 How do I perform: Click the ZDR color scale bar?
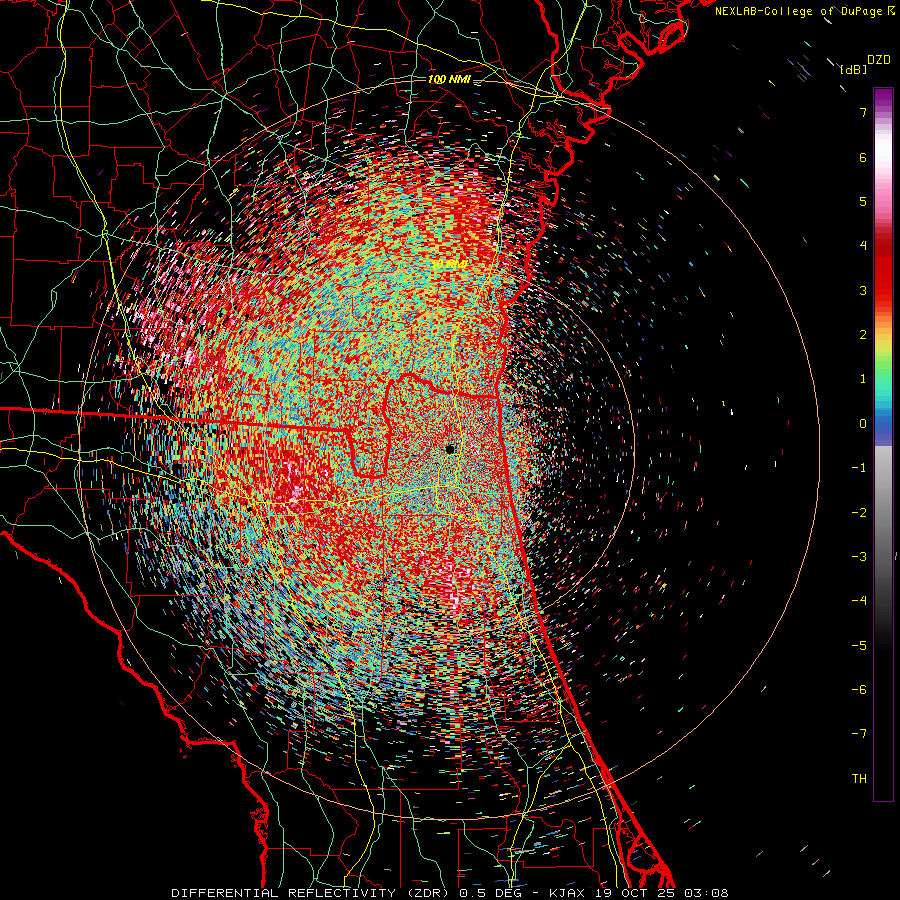[x=883, y=444]
